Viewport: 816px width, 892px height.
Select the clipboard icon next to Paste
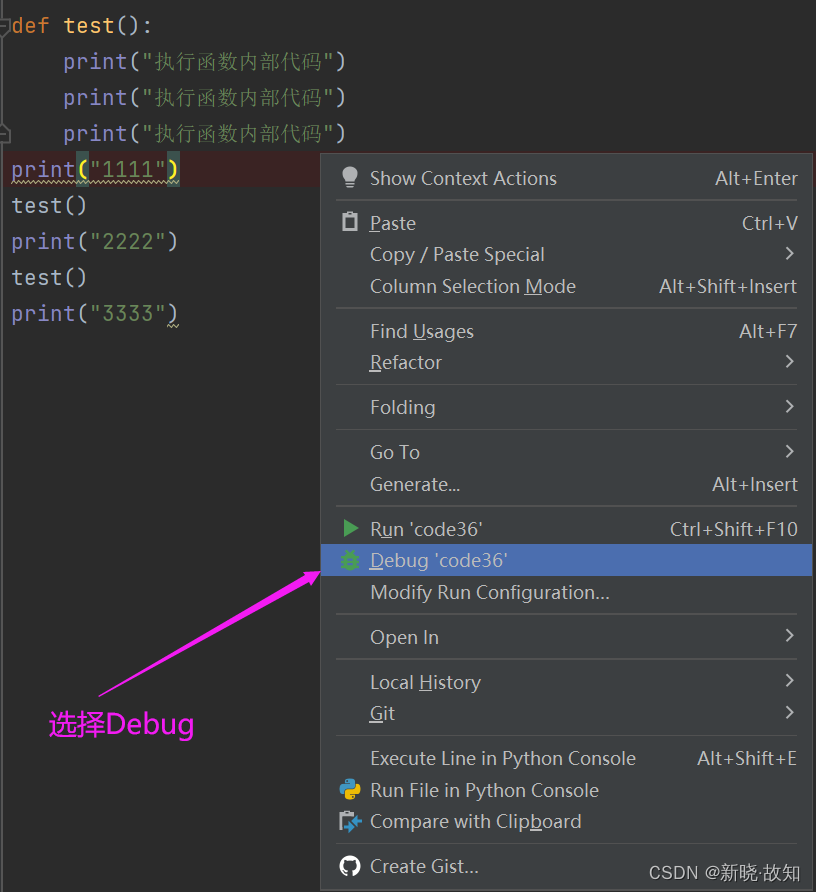click(349, 221)
